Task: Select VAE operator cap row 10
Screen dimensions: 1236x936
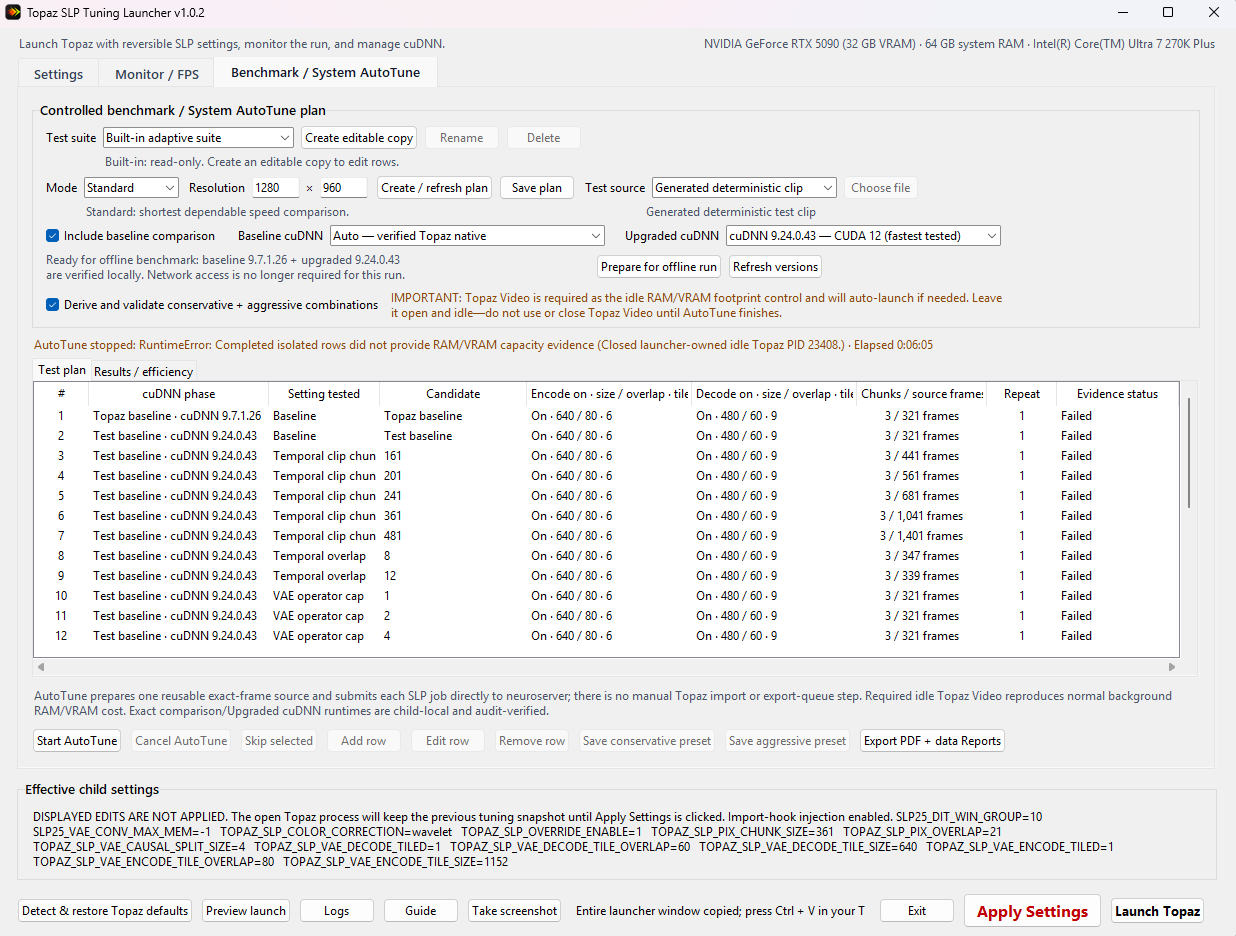Action: (607, 596)
